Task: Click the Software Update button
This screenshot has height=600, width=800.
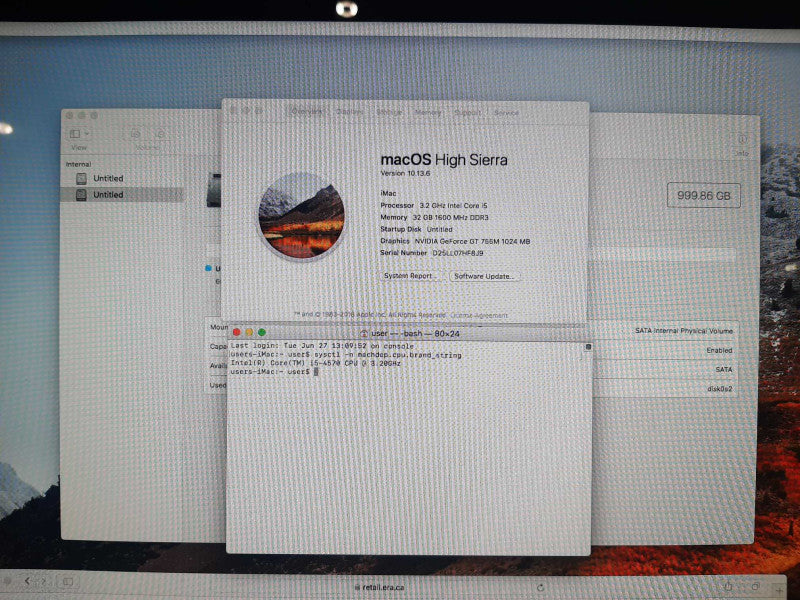Action: point(484,276)
